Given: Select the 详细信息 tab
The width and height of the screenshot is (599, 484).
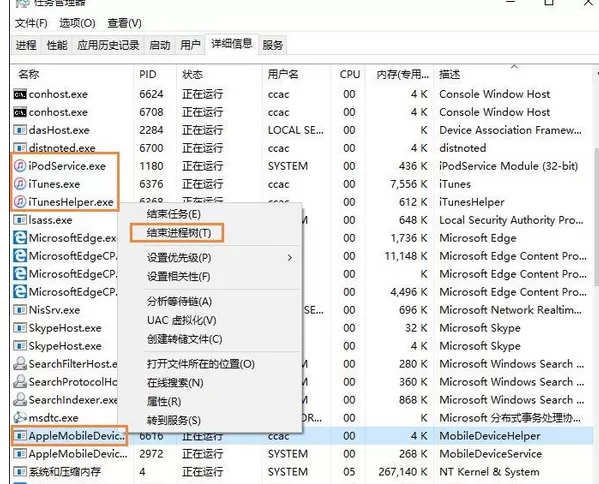Looking at the screenshot, I should pos(232,44).
